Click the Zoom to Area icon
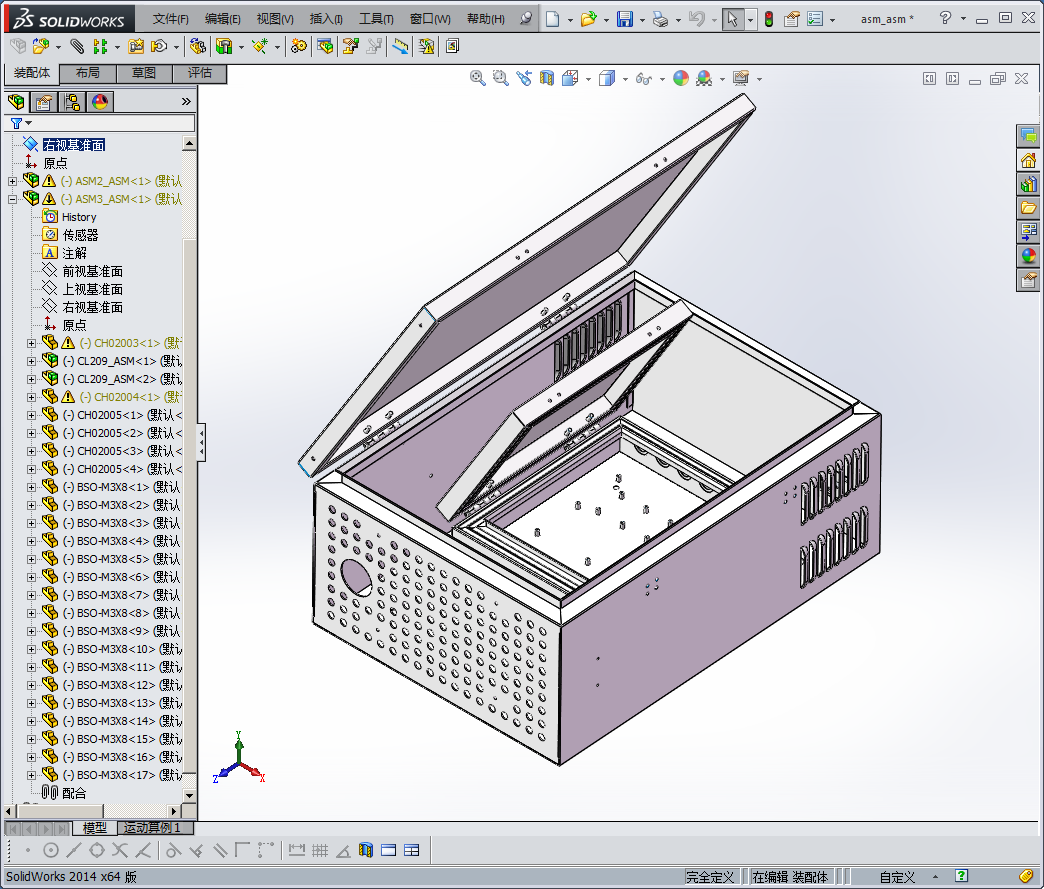Viewport: 1044px width, 889px height. coord(501,79)
